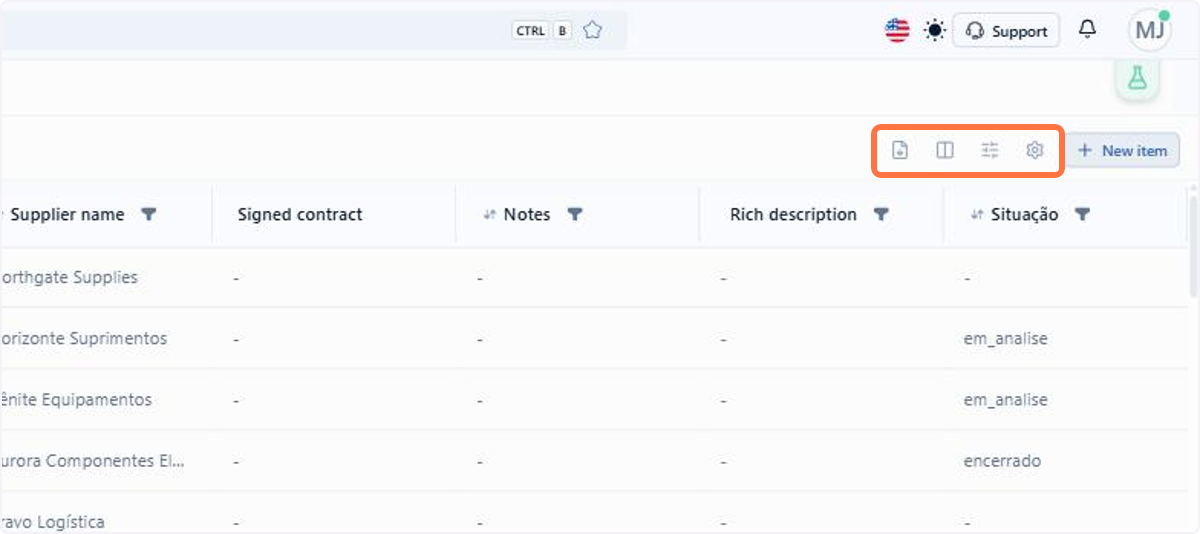Screen dimensions: 1200x534
Task: Add this page to favorites with star
Action: click(x=592, y=30)
